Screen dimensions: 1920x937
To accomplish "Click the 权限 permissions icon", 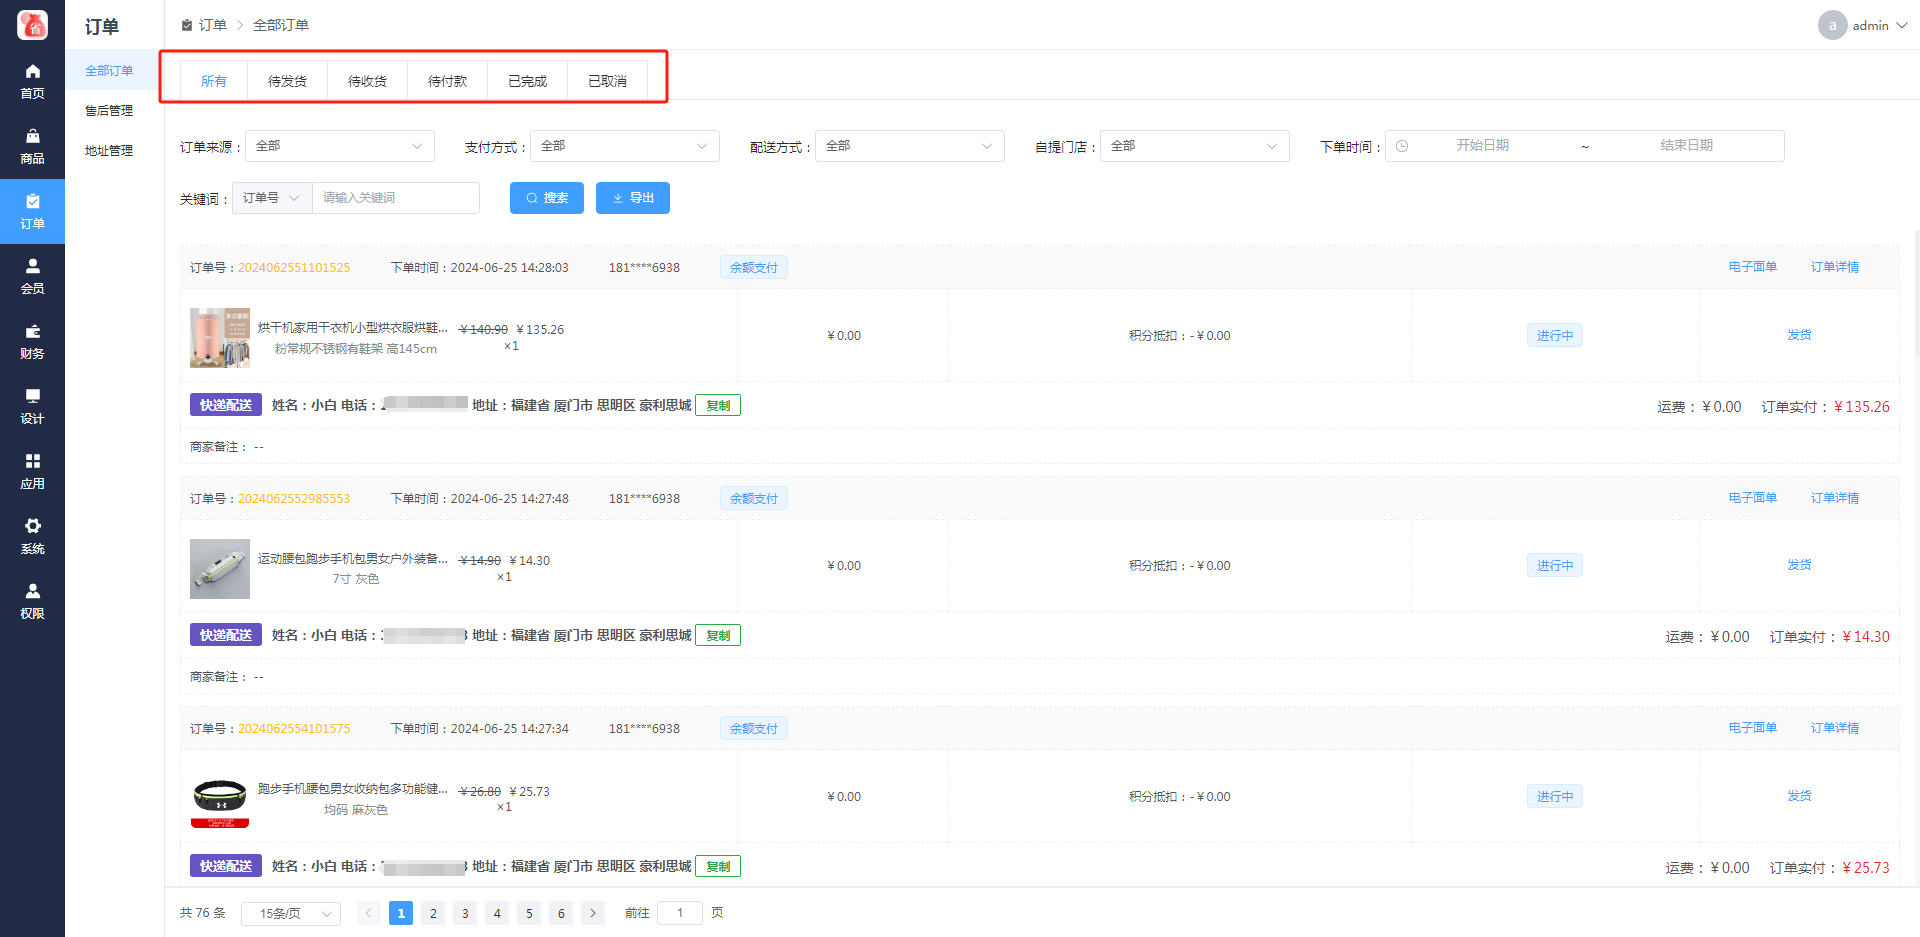I will 32,592.
